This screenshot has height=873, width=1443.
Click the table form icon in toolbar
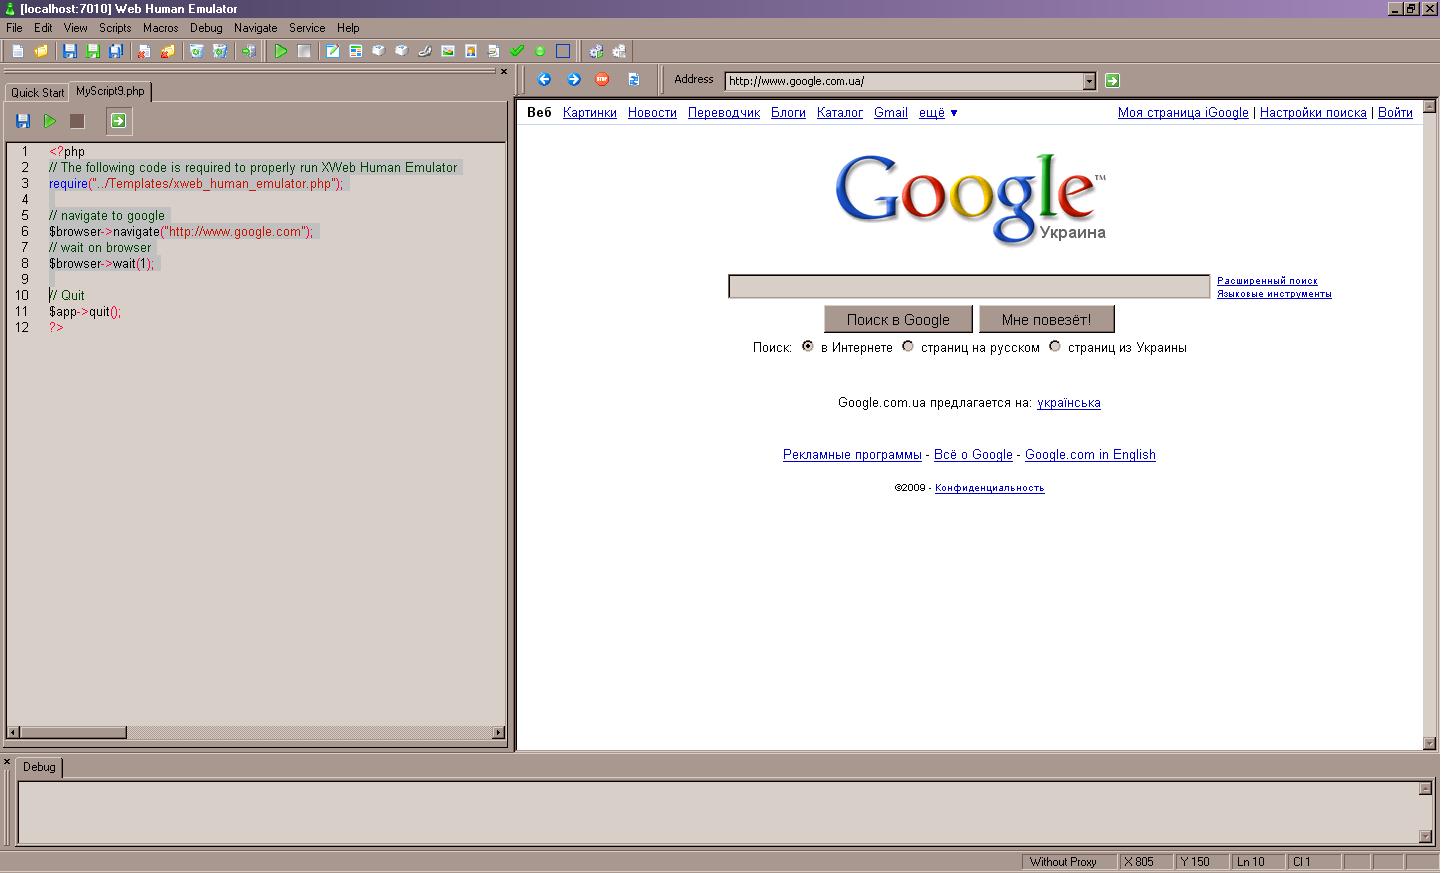pos(356,51)
